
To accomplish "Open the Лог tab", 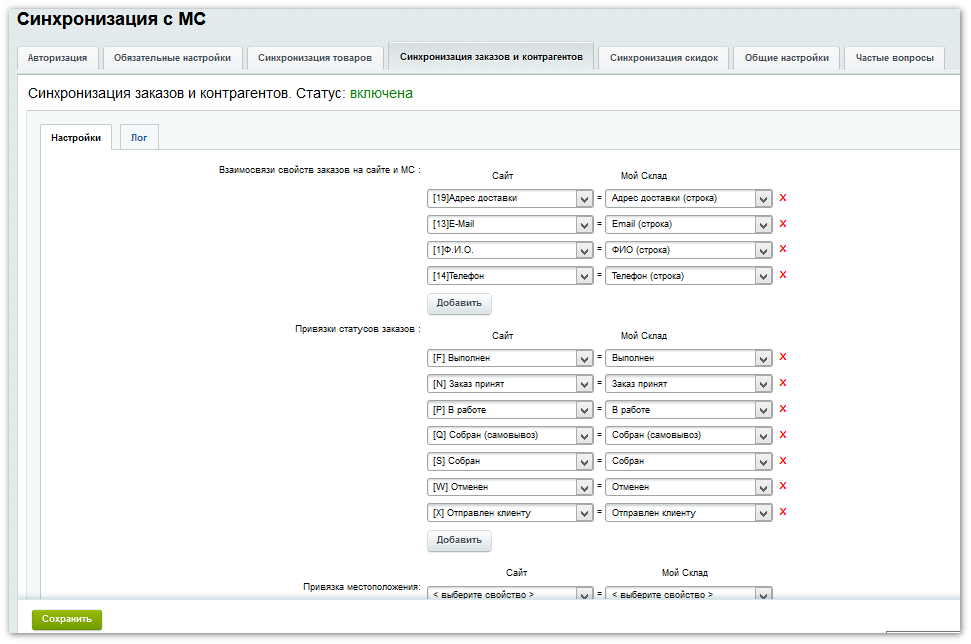I will (139, 138).
